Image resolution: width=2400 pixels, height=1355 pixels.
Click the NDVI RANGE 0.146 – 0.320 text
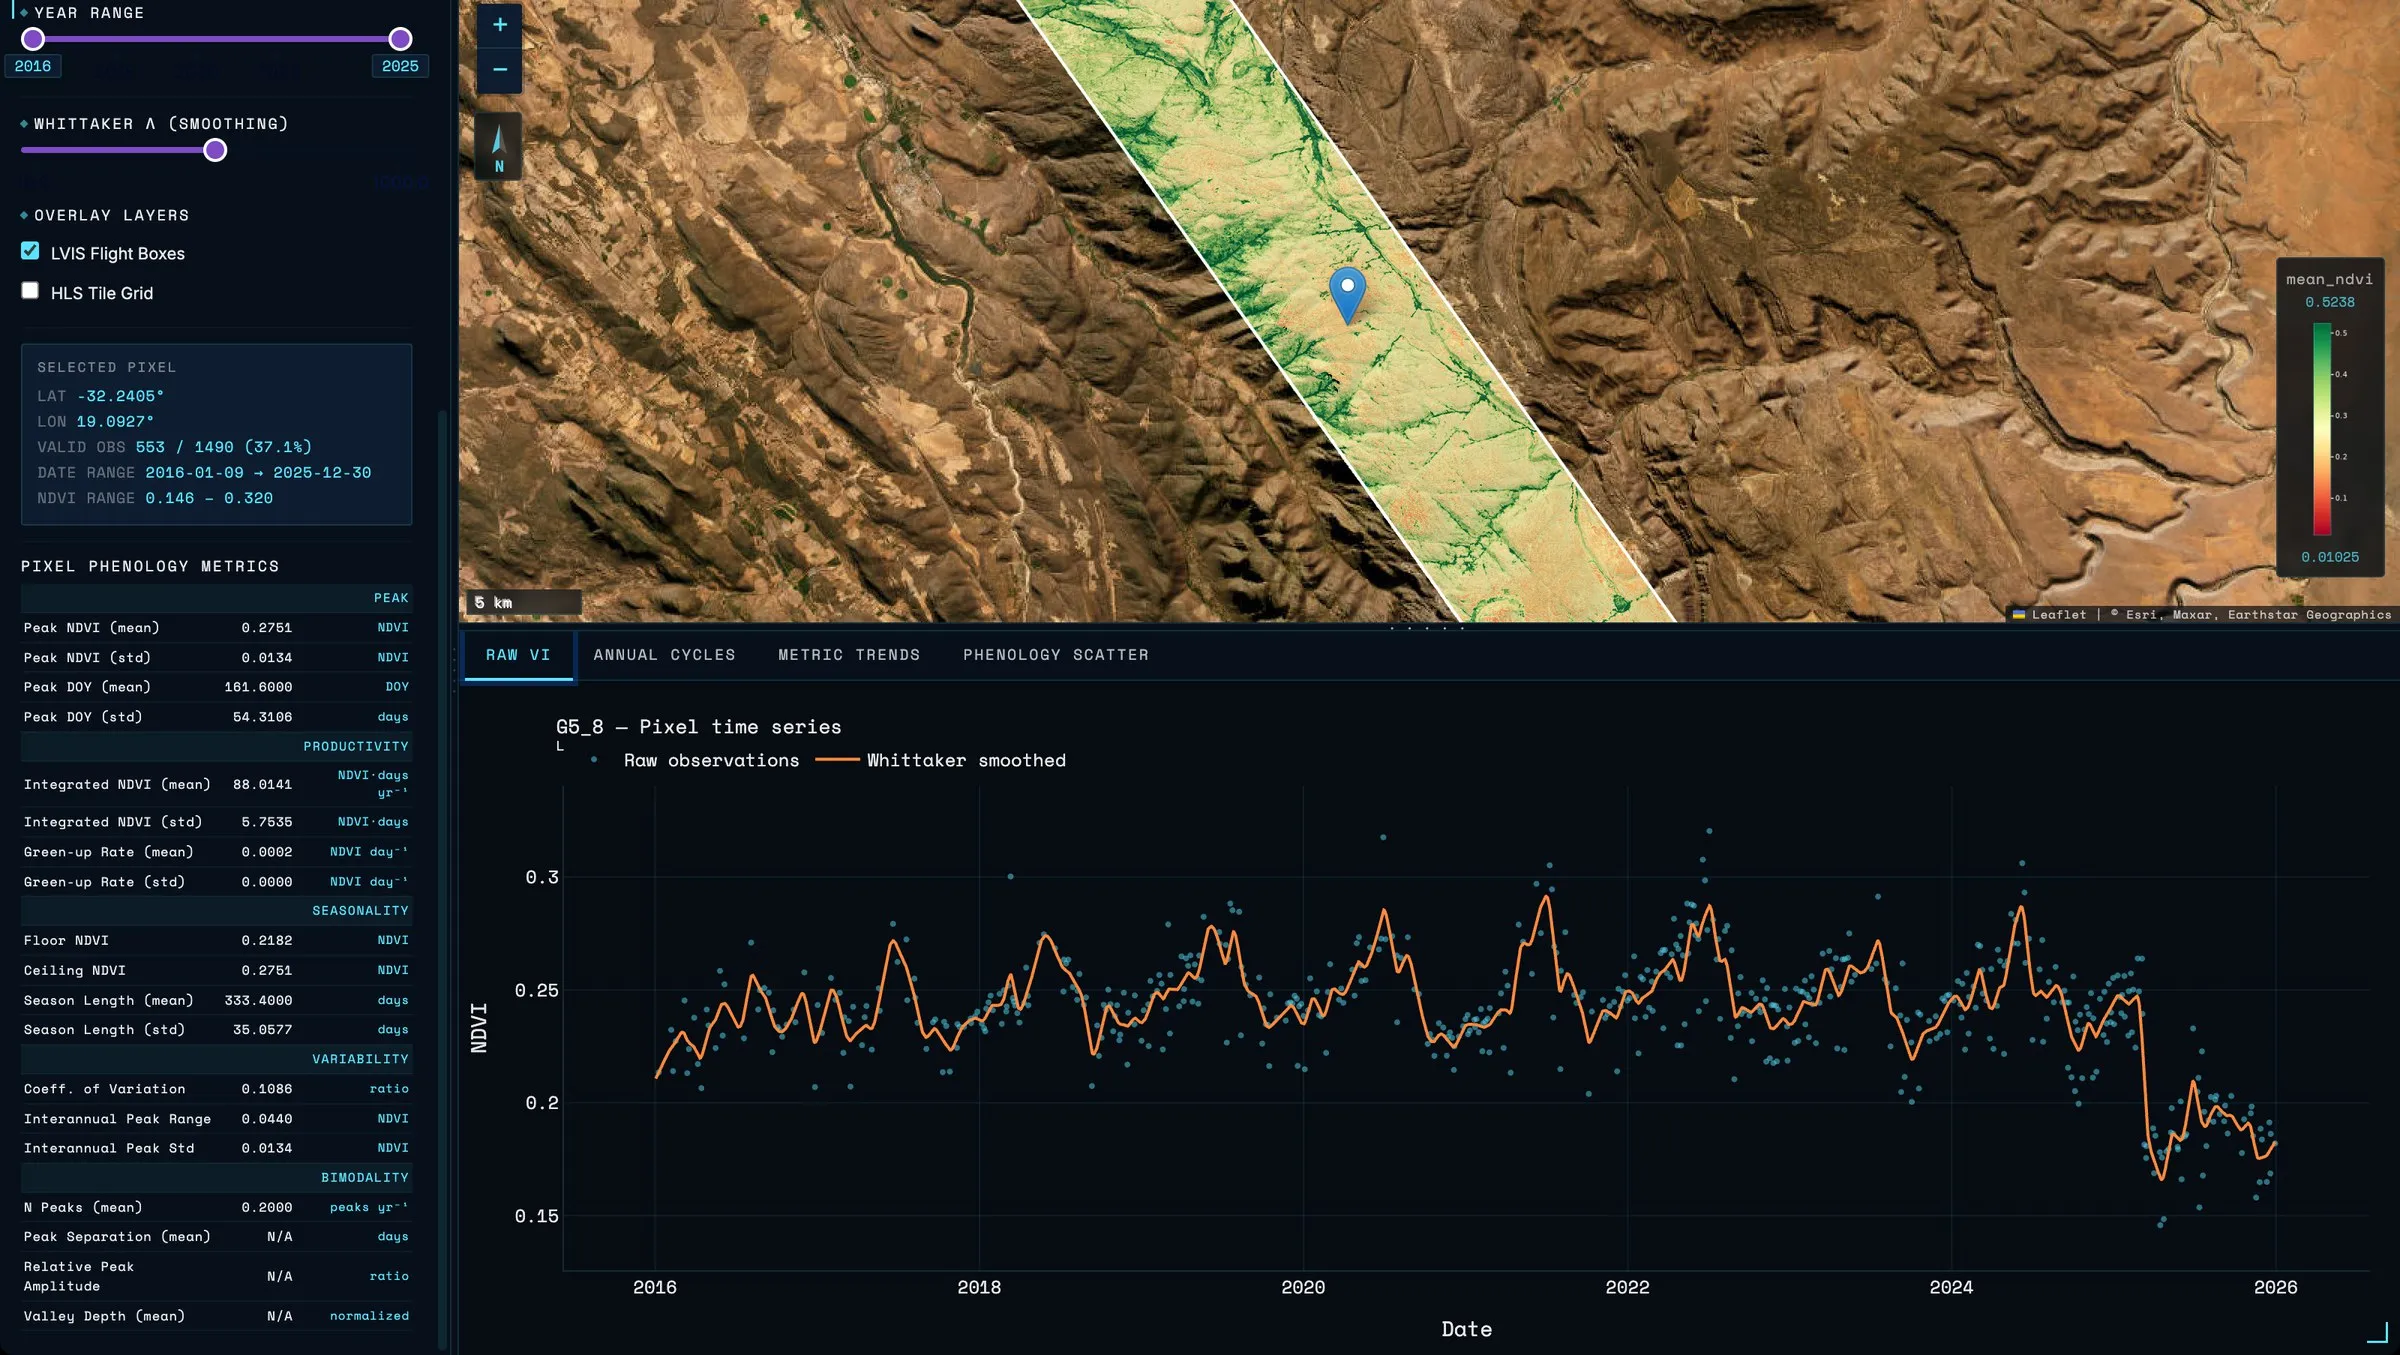(155, 498)
